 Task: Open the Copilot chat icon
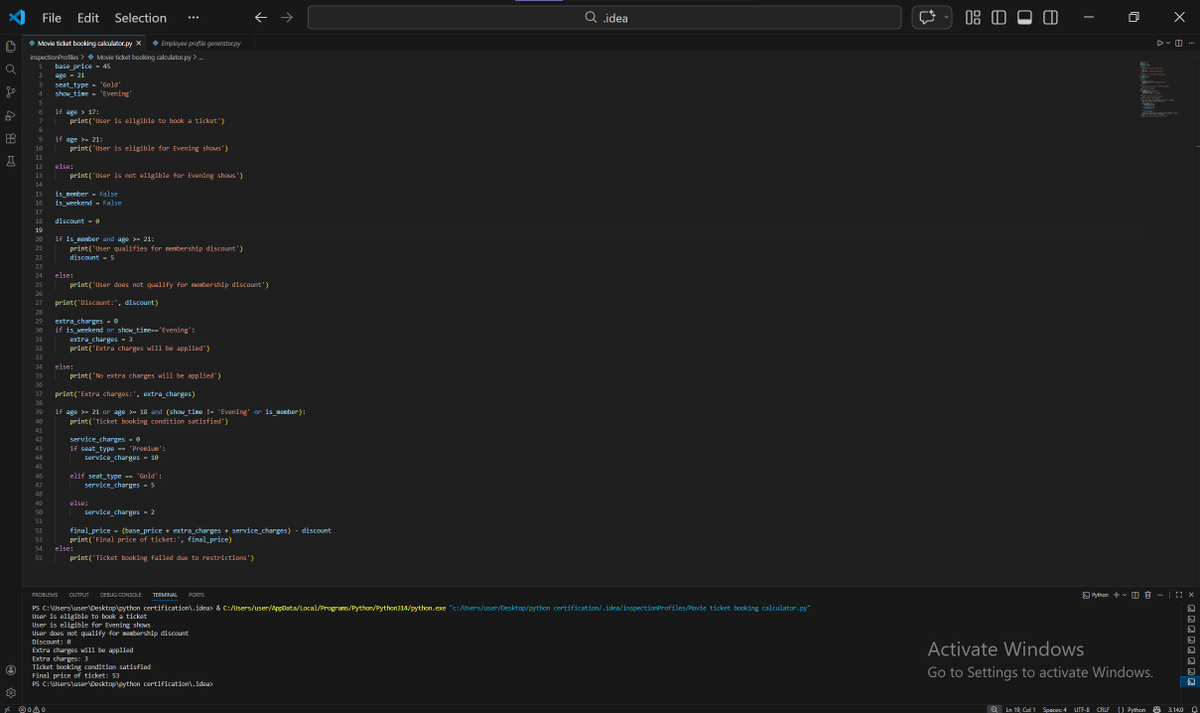pyautogui.click(x=926, y=18)
